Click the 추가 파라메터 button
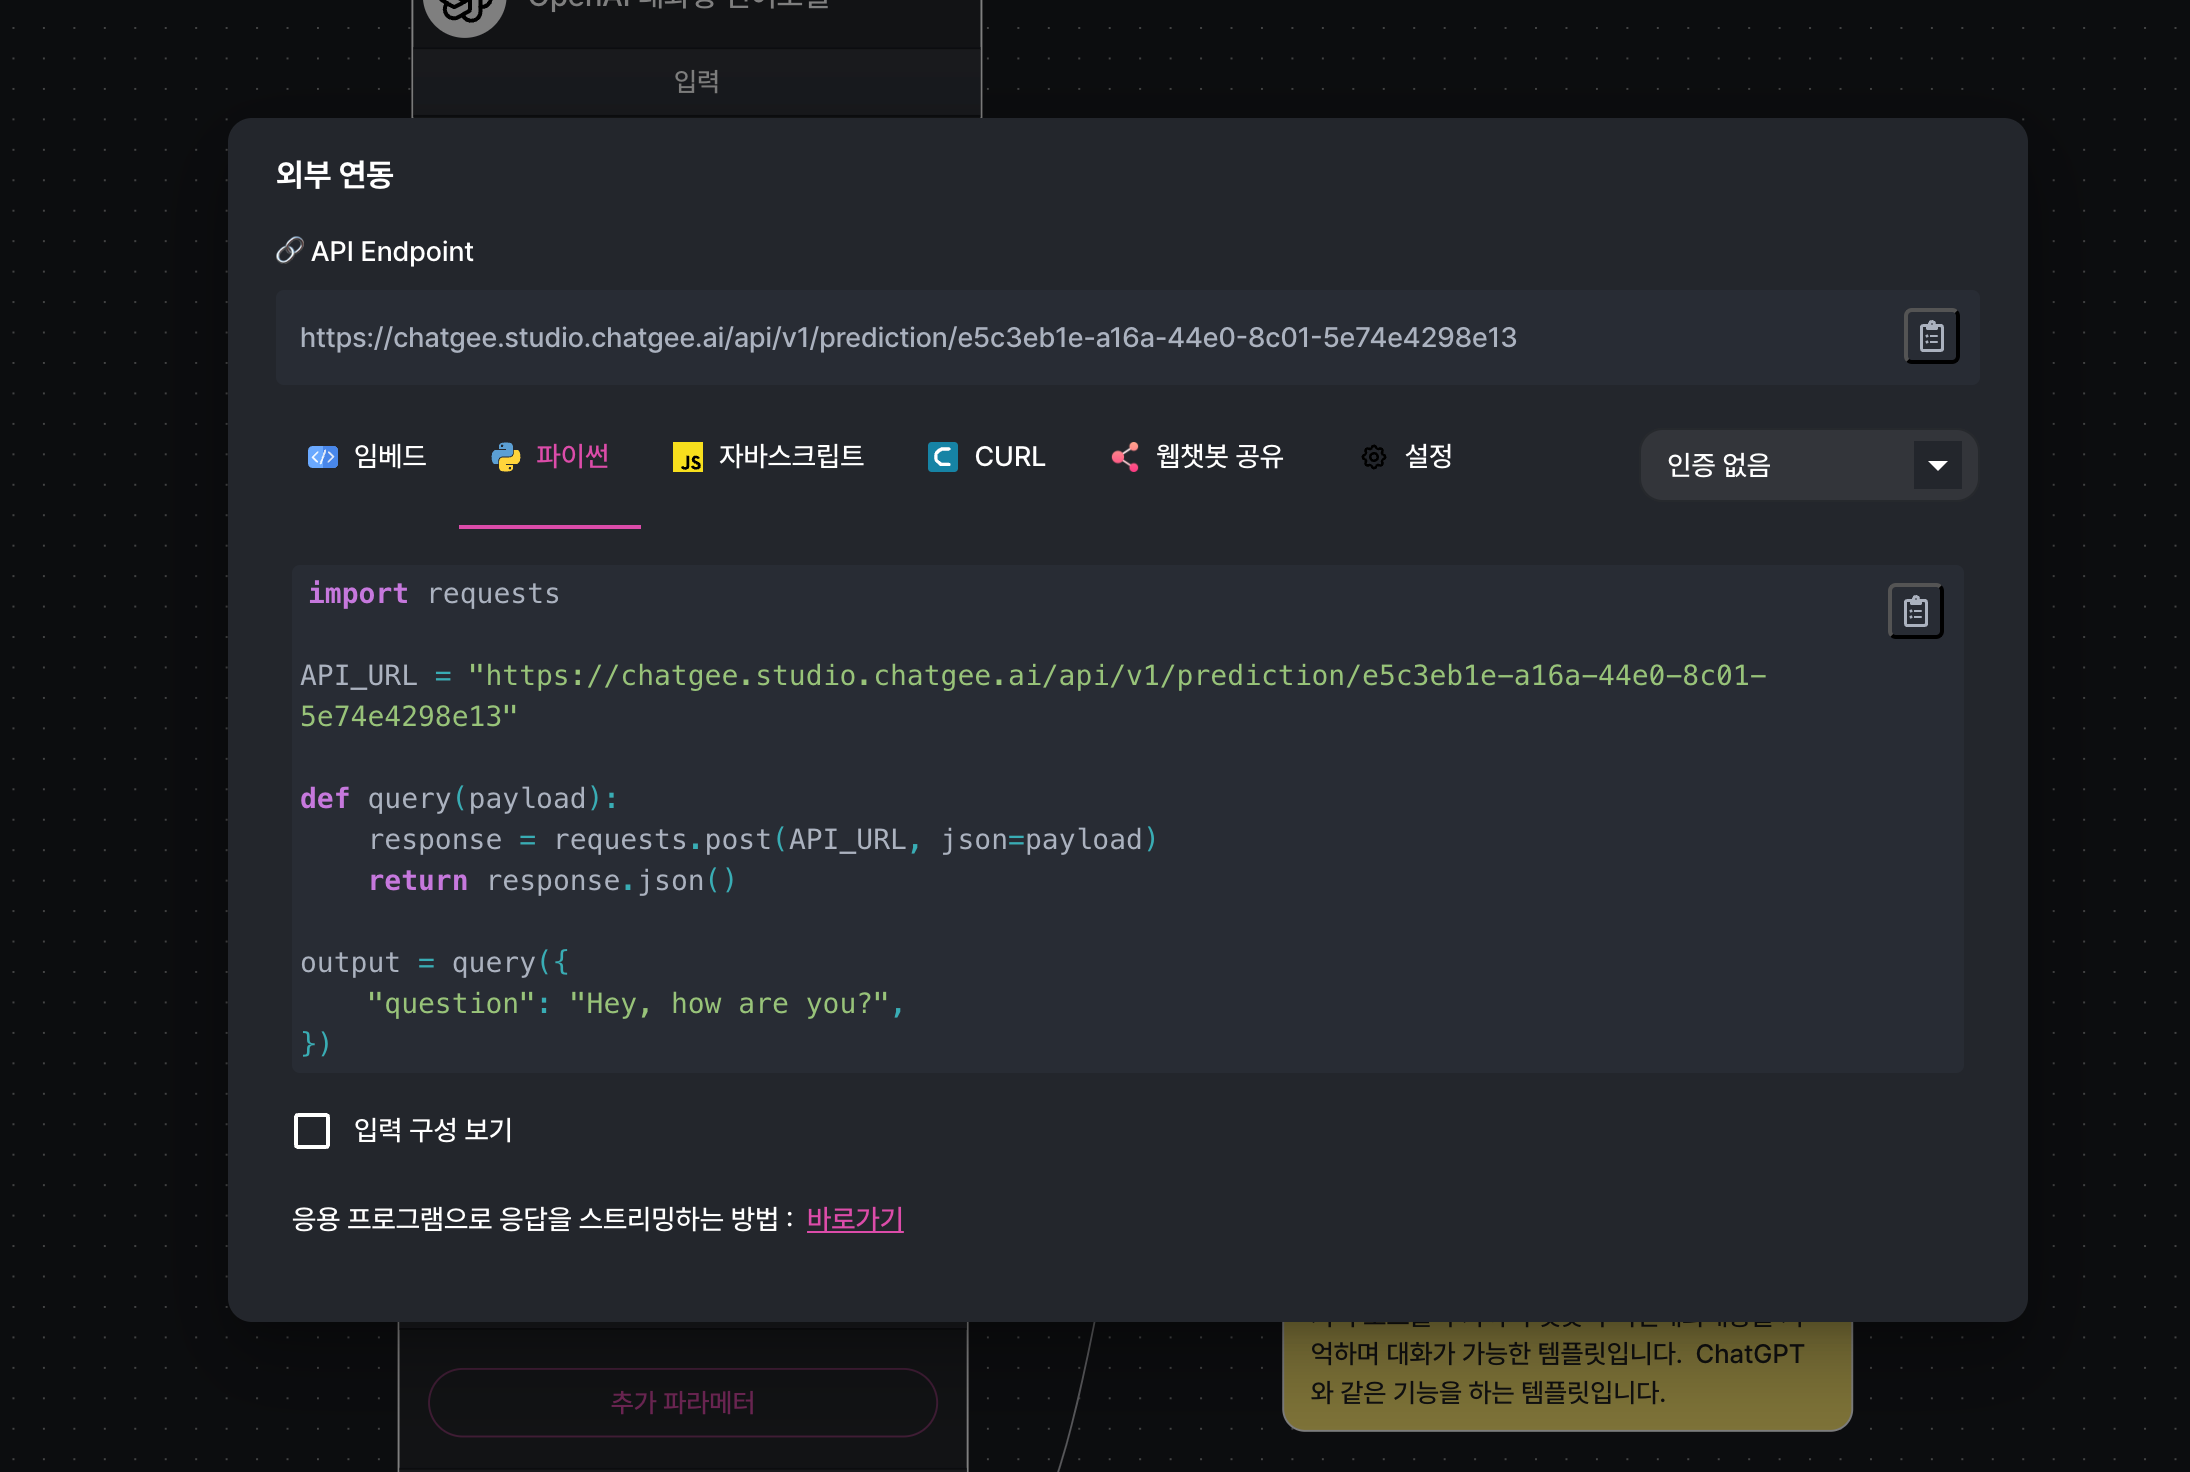 (682, 1402)
